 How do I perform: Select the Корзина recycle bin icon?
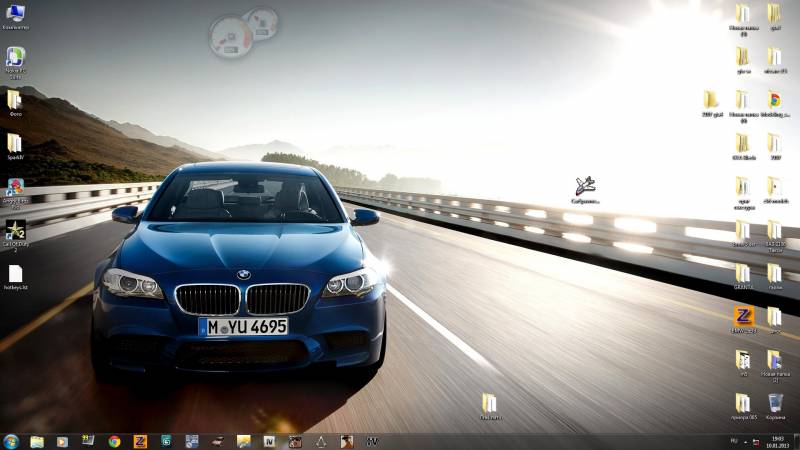pyautogui.click(x=775, y=406)
